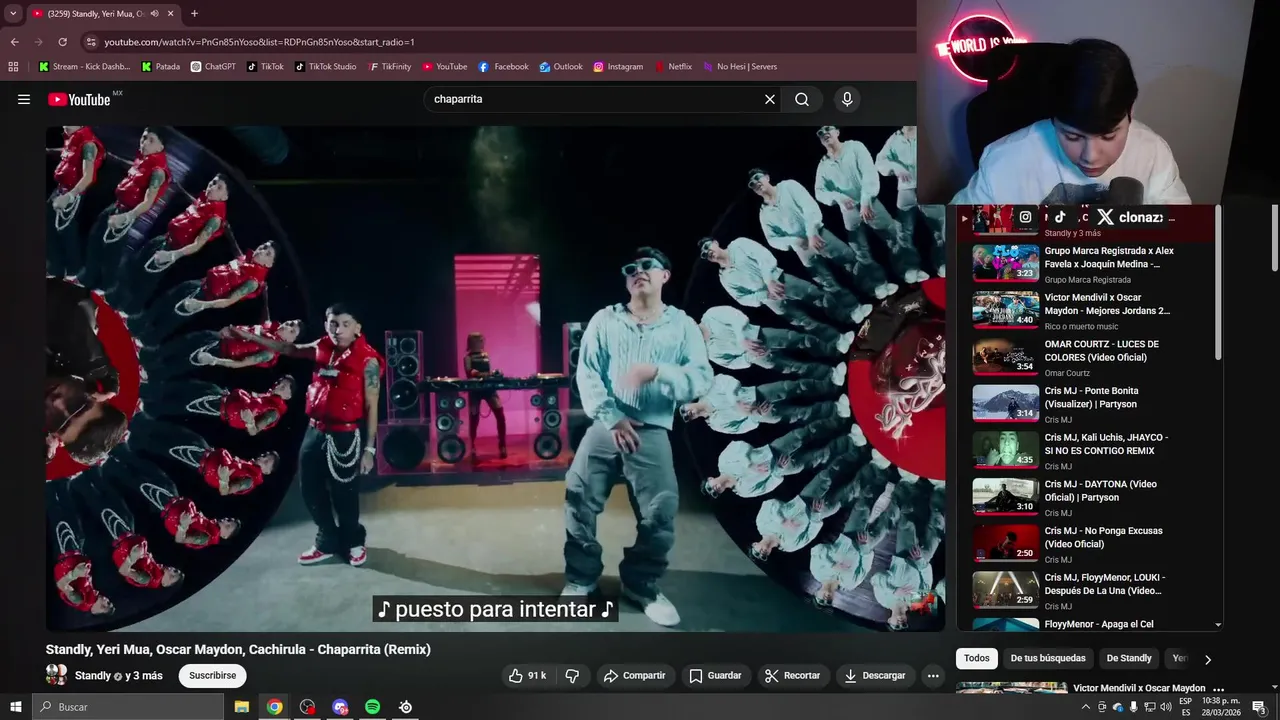
Task: Open the TikTok Studio bookmark
Action: (325, 67)
